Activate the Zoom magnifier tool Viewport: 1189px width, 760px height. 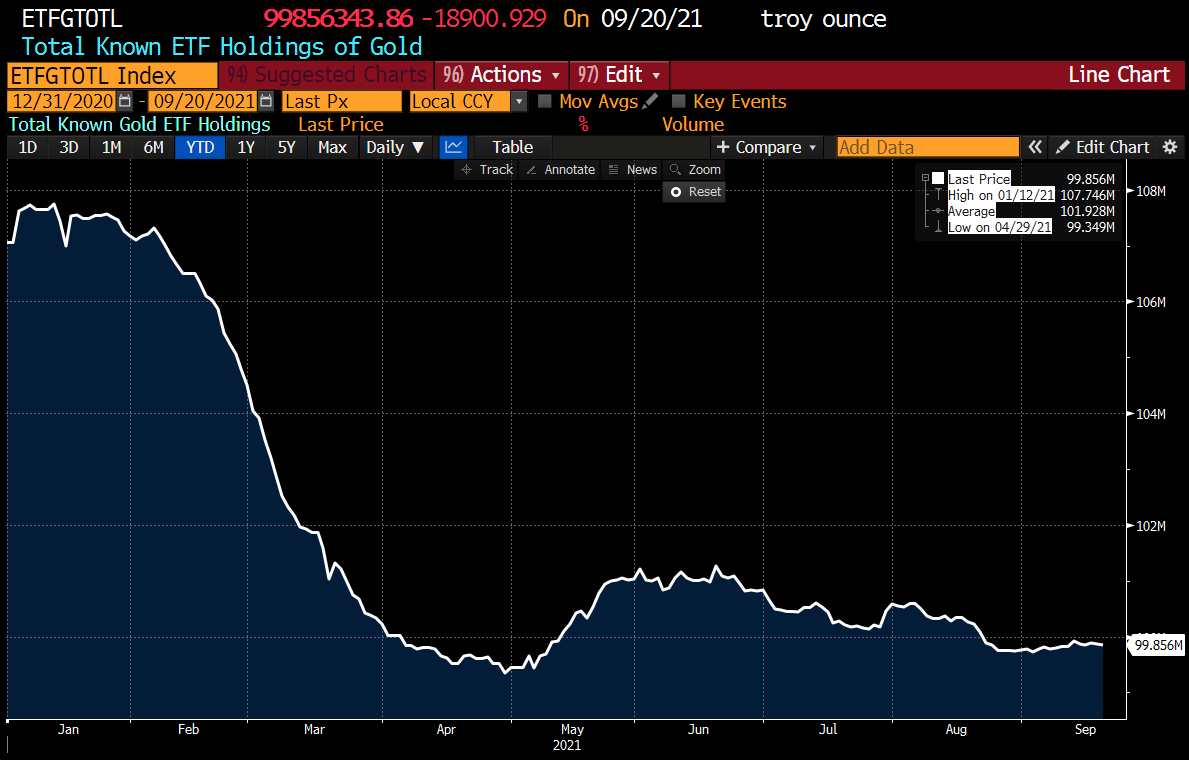pyautogui.click(x=695, y=170)
